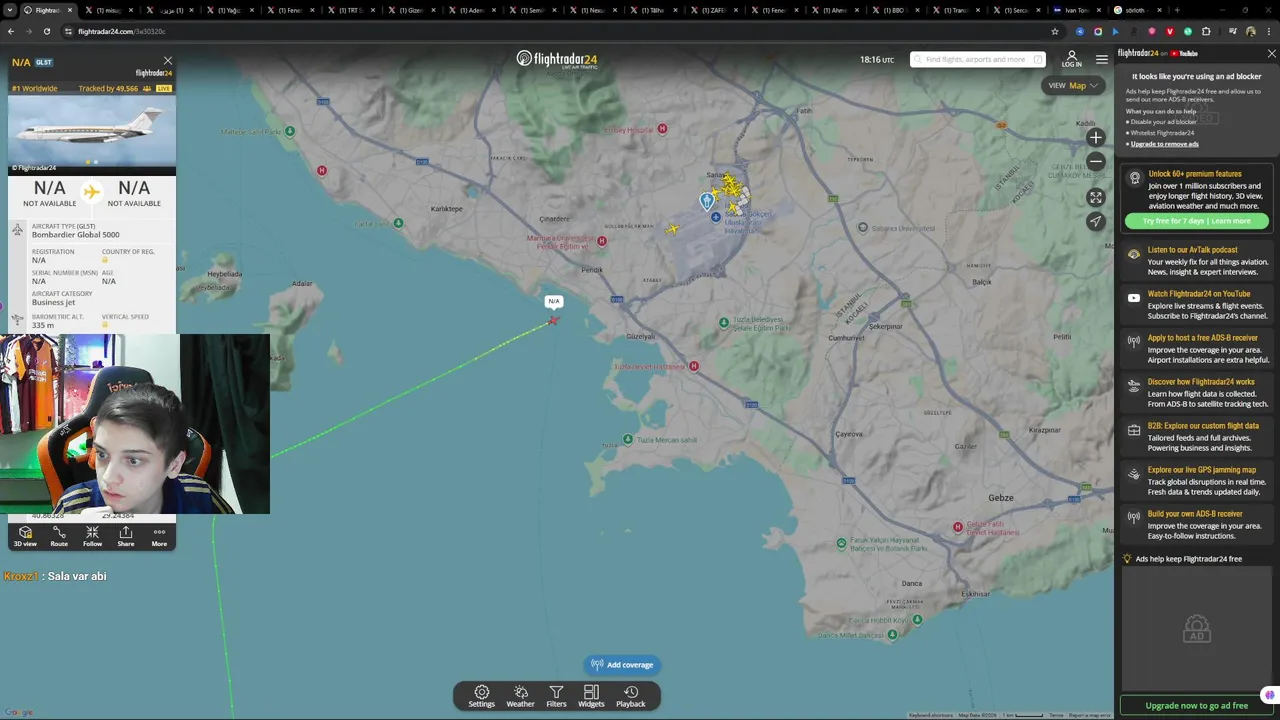The height and width of the screenshot is (720, 1280).
Task: Open flight Playback
Action: pos(631,696)
